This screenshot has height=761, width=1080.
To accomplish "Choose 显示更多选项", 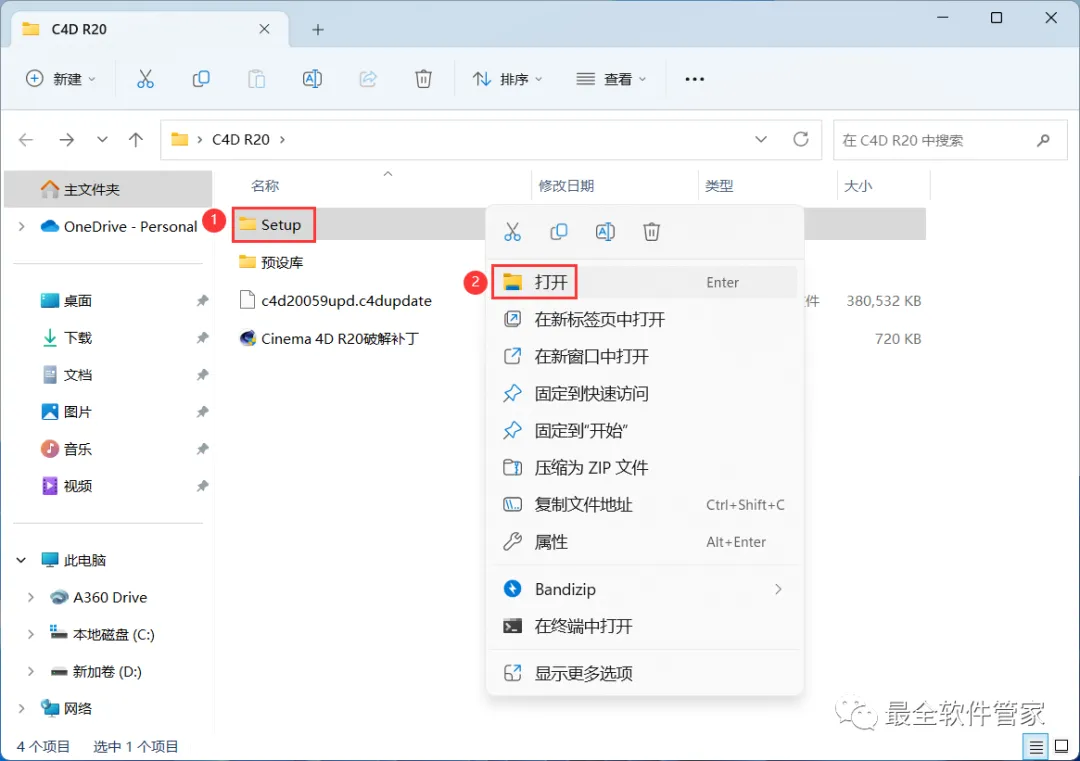I will [x=644, y=674].
